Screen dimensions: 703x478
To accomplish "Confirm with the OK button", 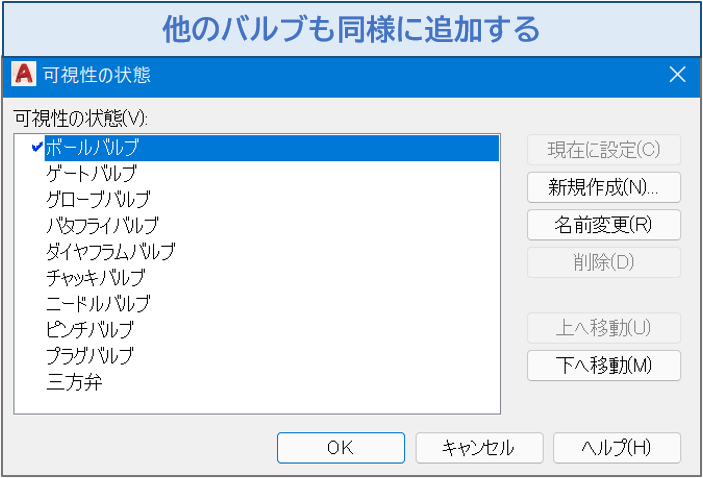I will [x=341, y=448].
